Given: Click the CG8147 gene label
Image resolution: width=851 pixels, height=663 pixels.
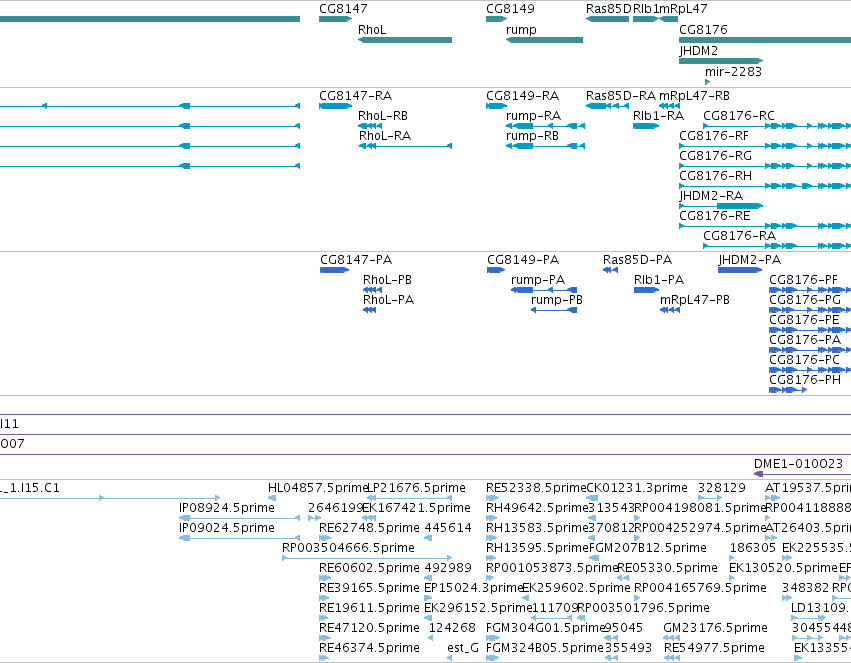Looking at the screenshot, I should click(x=343, y=9).
